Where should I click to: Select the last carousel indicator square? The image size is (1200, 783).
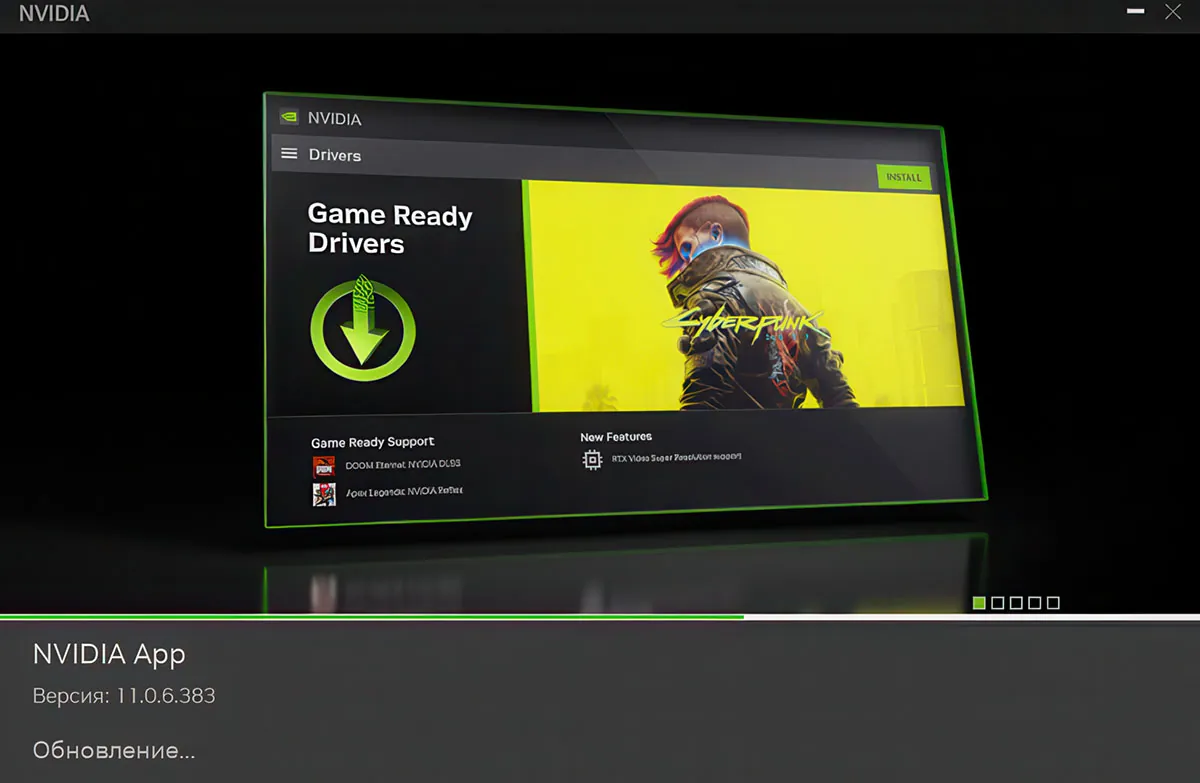click(x=1054, y=602)
